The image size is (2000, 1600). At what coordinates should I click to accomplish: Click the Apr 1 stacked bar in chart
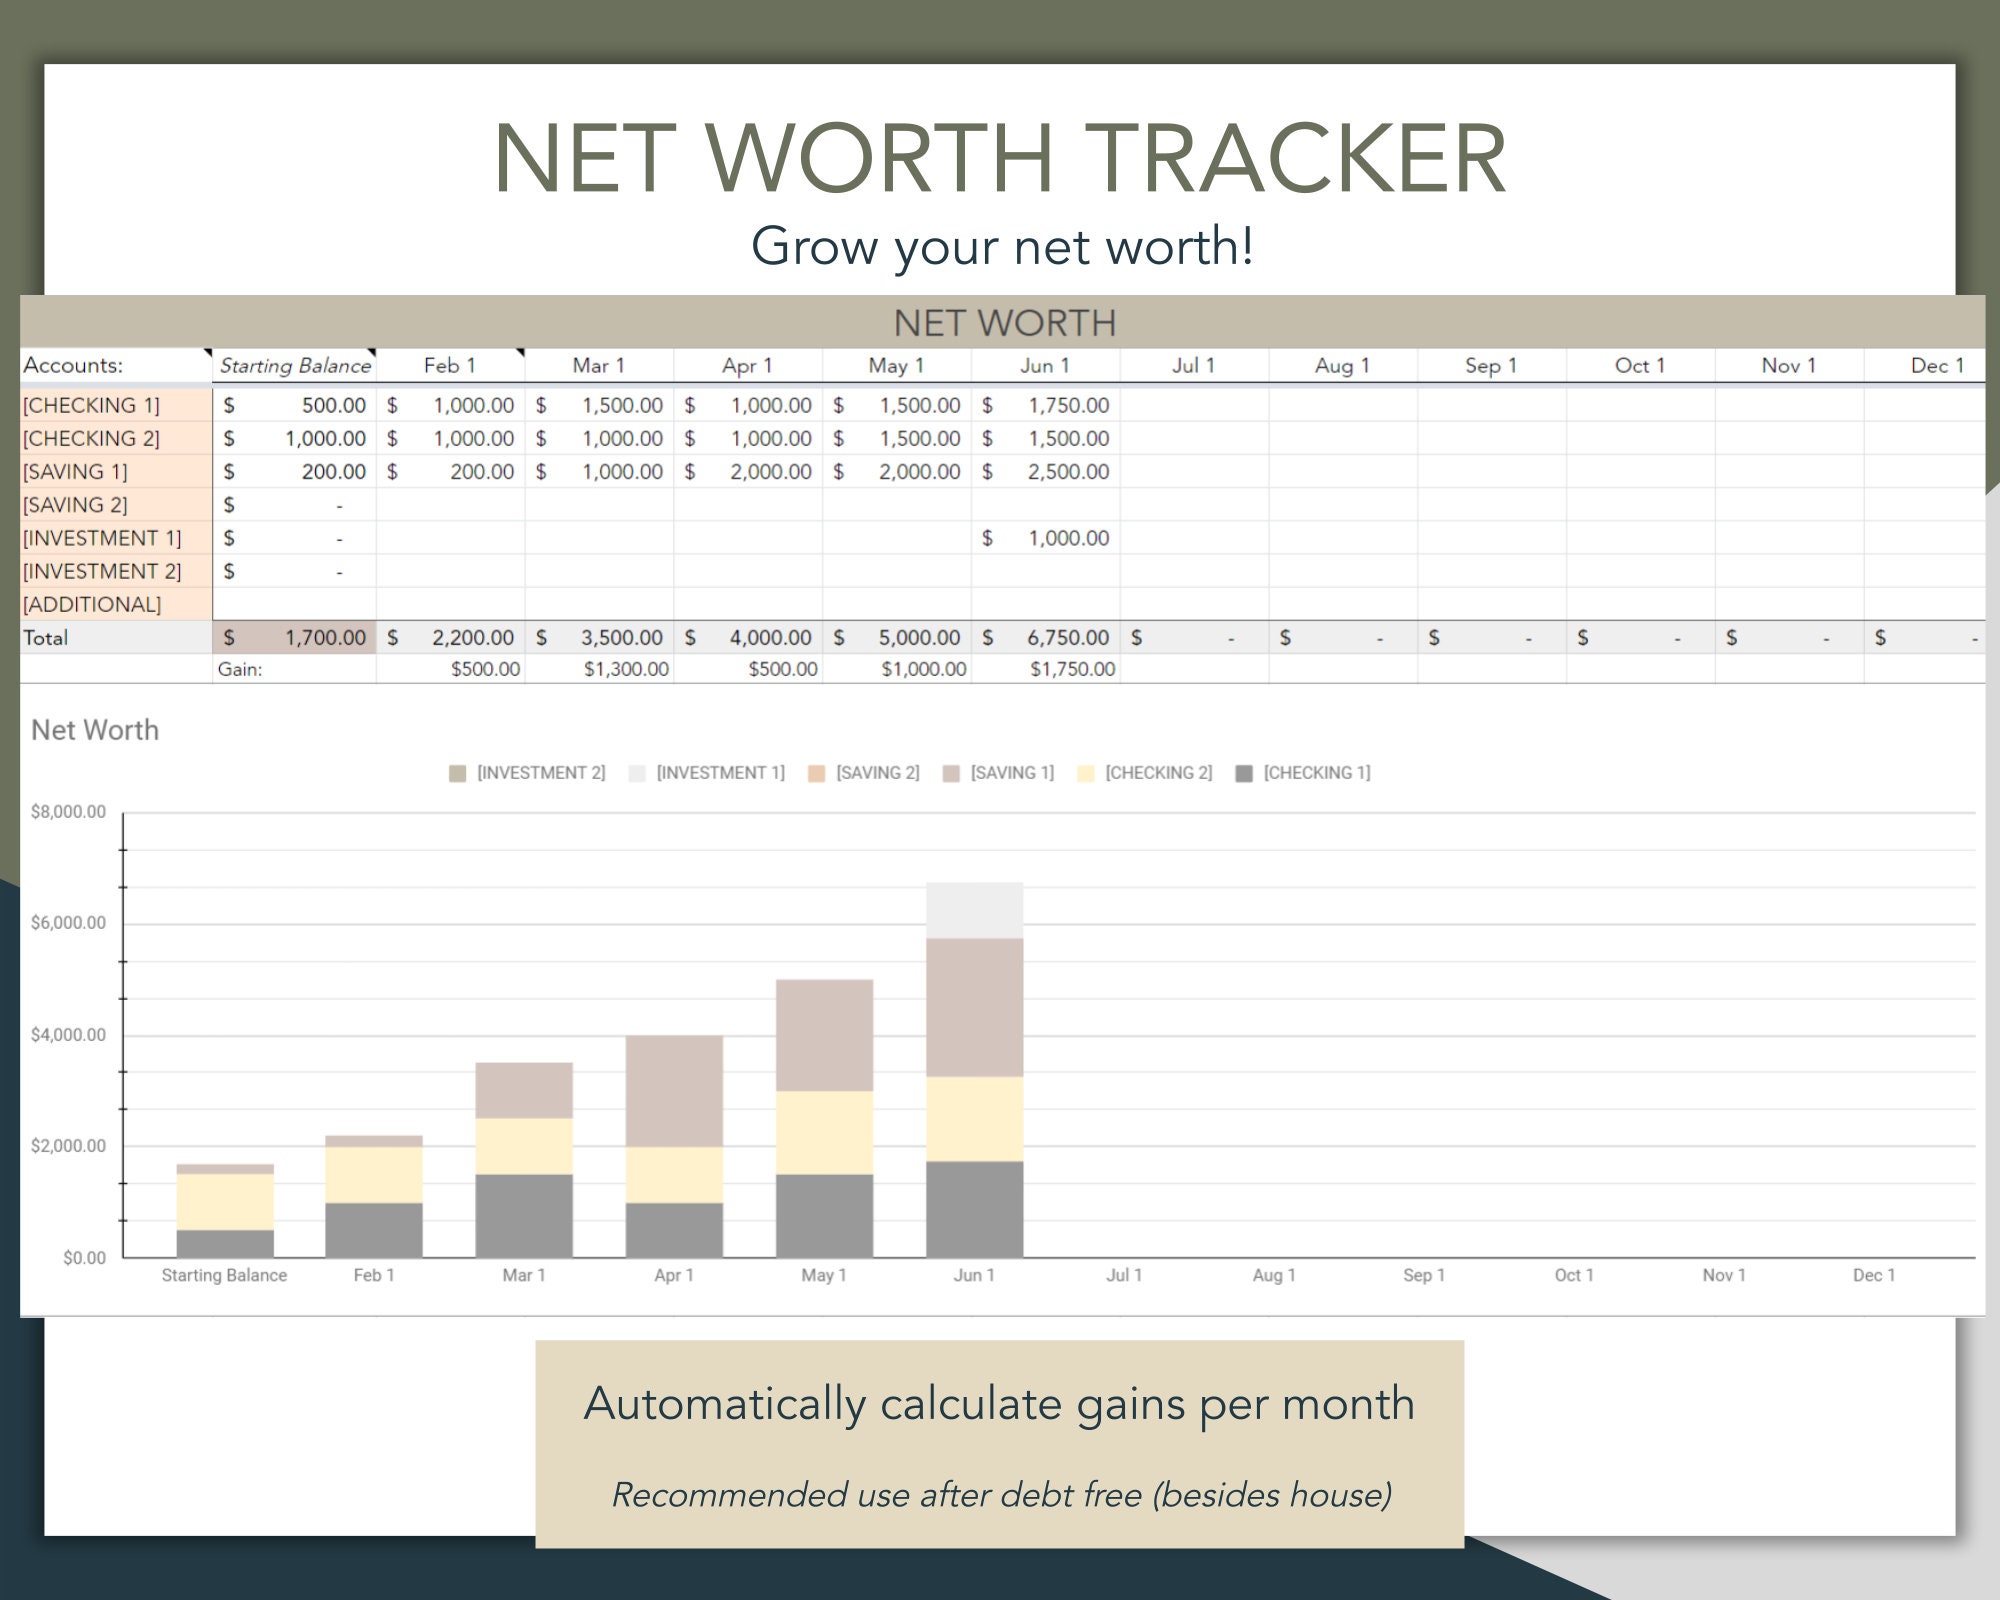click(674, 1146)
